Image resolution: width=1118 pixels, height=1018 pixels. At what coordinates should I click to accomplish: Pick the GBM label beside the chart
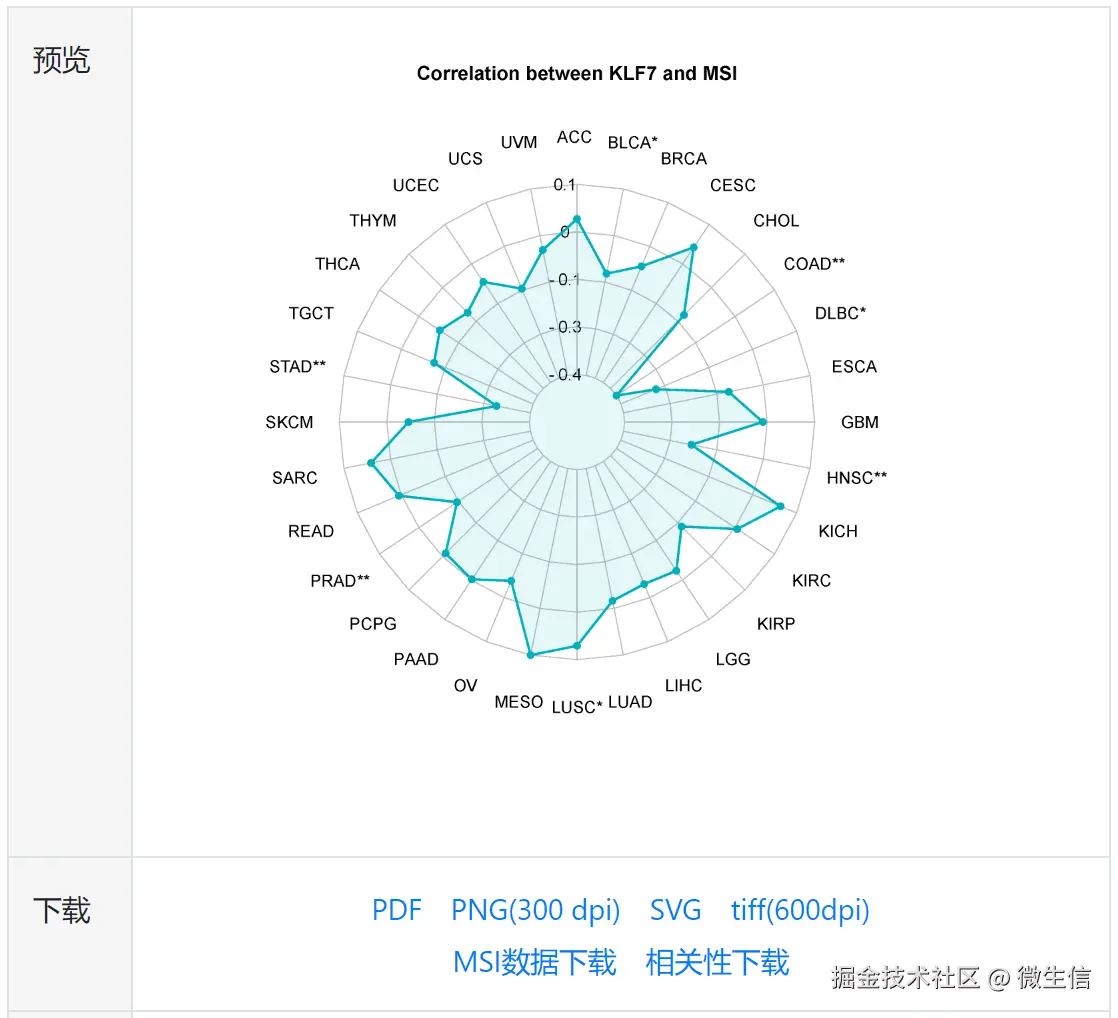pos(859,422)
